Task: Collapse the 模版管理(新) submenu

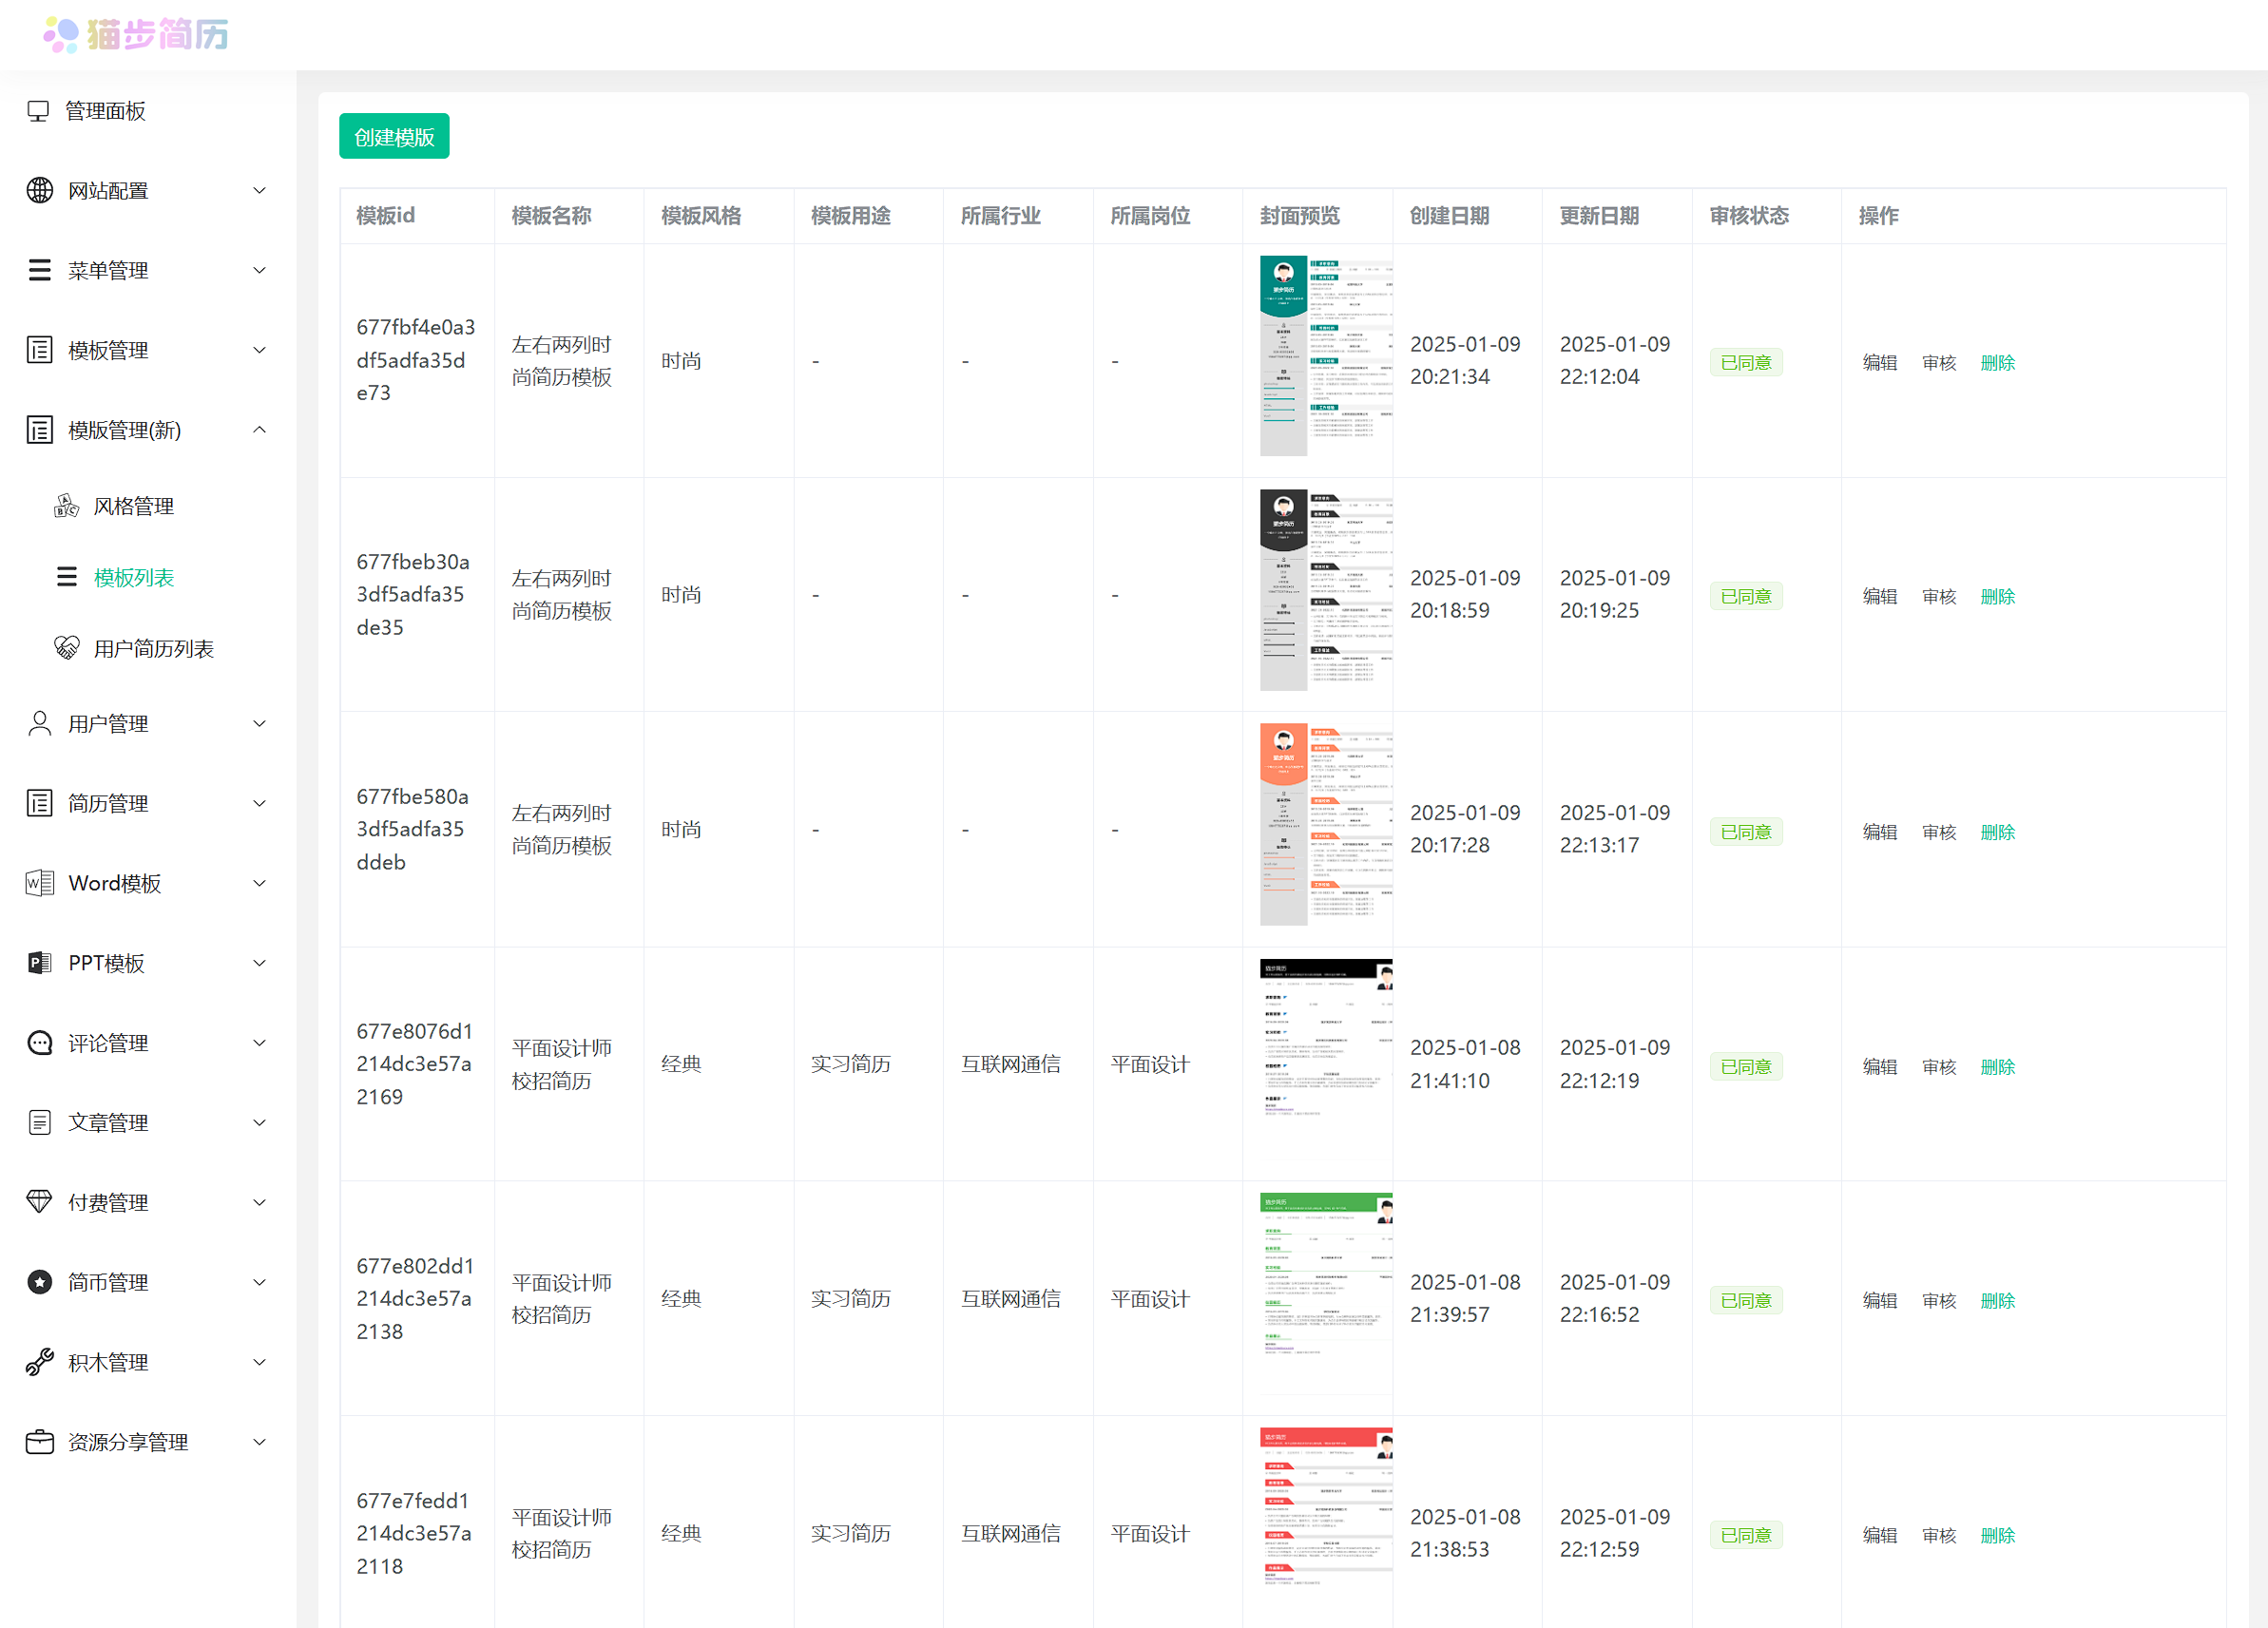Action: pyautogui.click(x=259, y=430)
